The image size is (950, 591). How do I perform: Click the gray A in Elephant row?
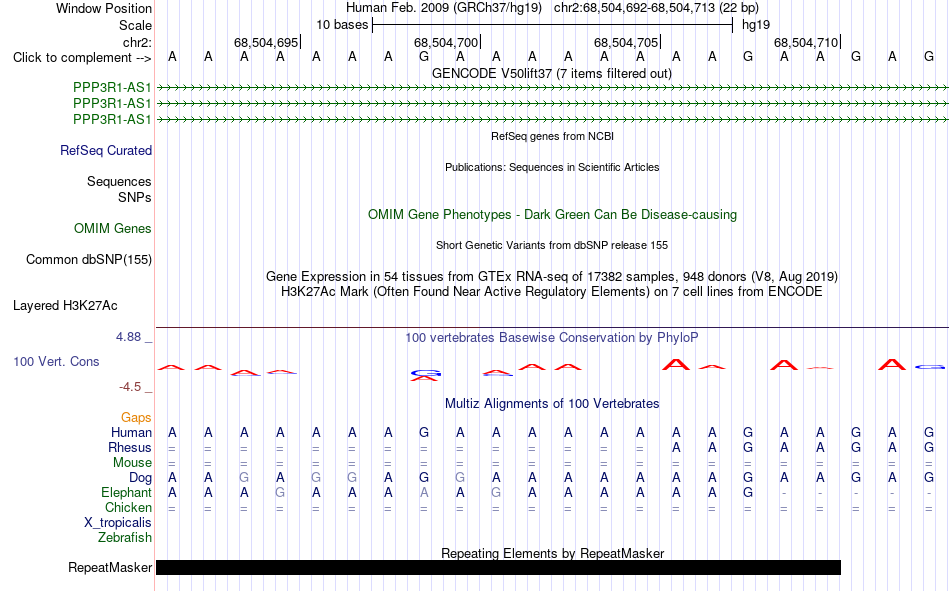424,493
